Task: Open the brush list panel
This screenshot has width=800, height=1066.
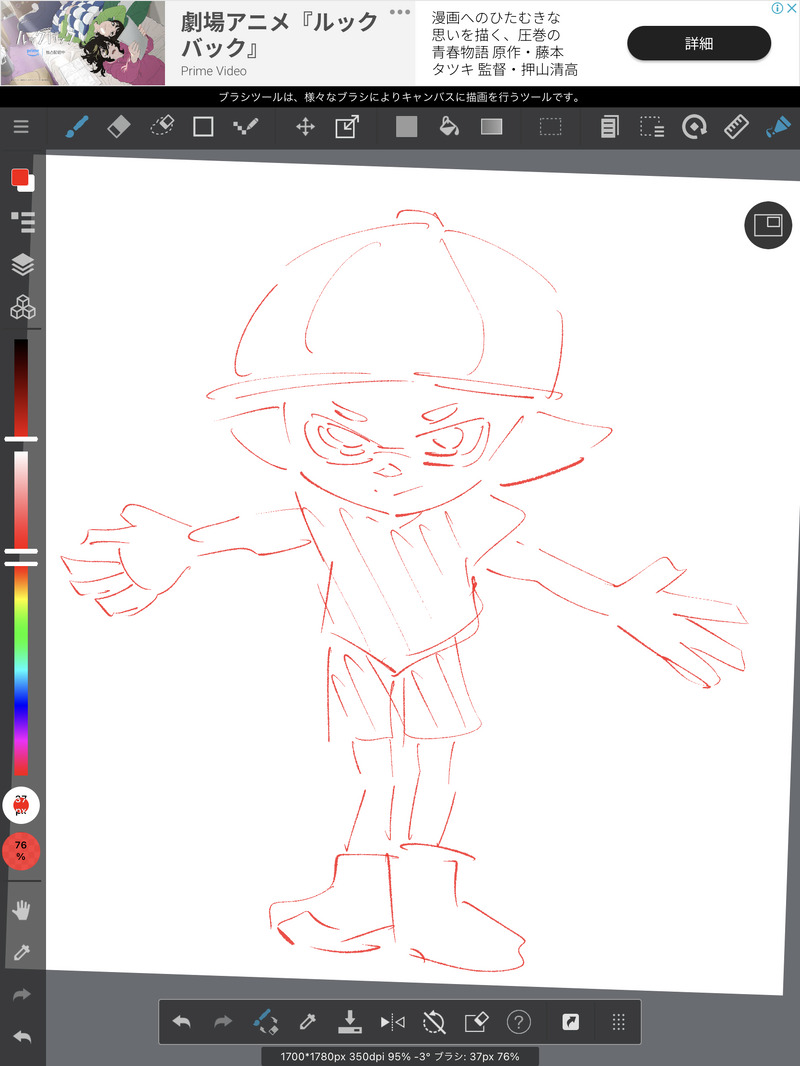Action: tap(22, 222)
